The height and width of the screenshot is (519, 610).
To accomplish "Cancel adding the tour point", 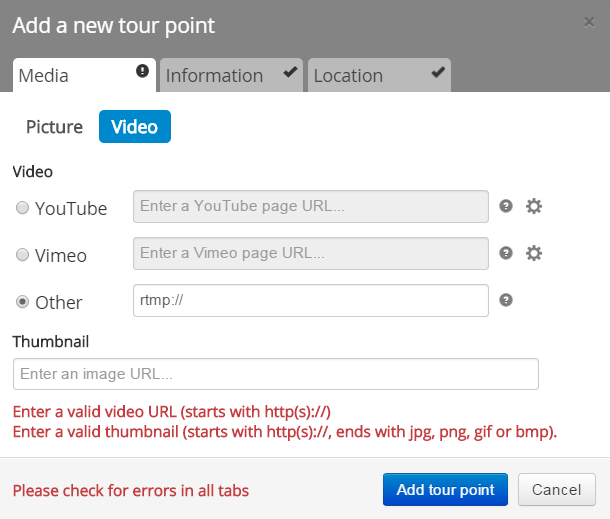I will 557,490.
